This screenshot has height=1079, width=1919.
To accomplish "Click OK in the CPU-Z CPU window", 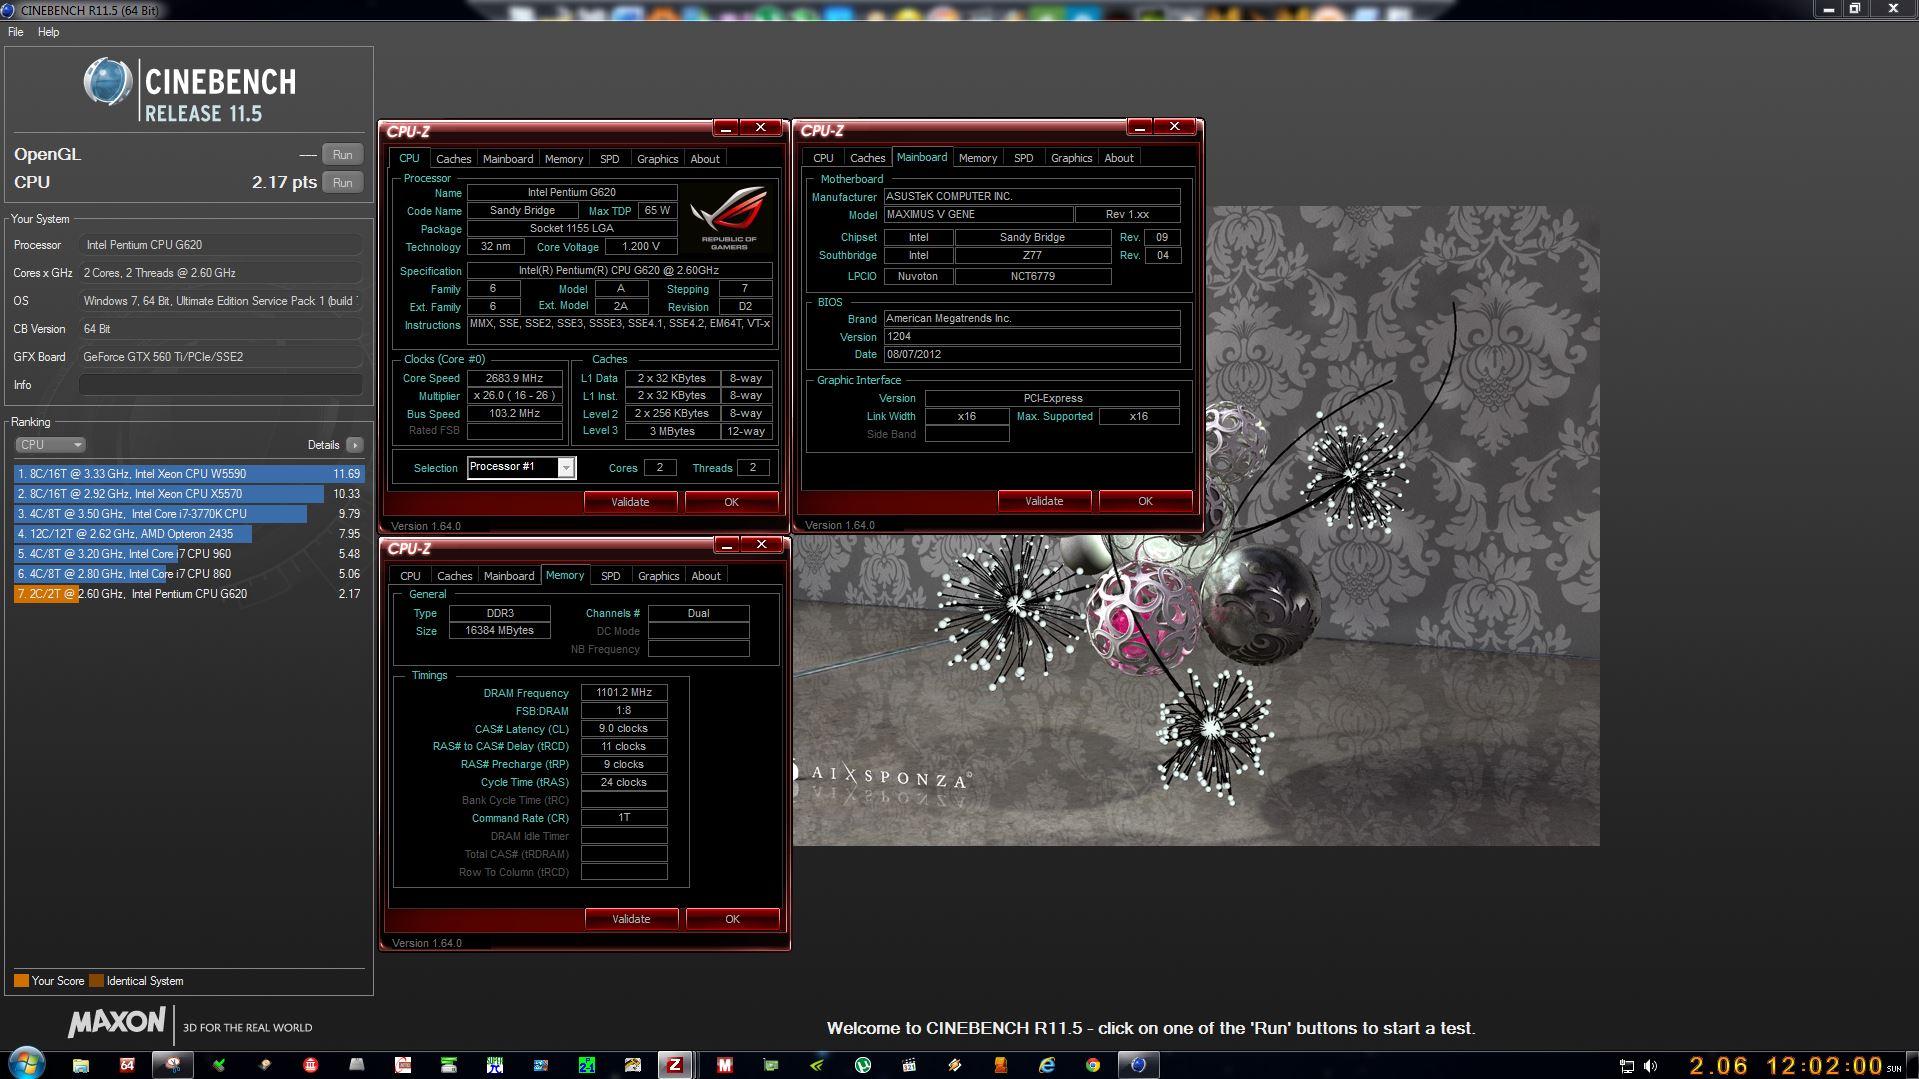I will click(731, 502).
